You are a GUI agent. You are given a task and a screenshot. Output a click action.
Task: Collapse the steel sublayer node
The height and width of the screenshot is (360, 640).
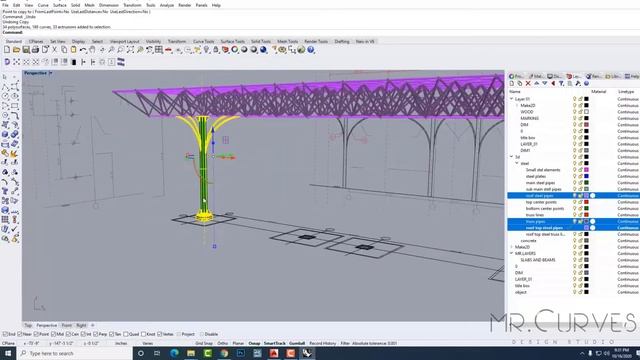pos(517,163)
